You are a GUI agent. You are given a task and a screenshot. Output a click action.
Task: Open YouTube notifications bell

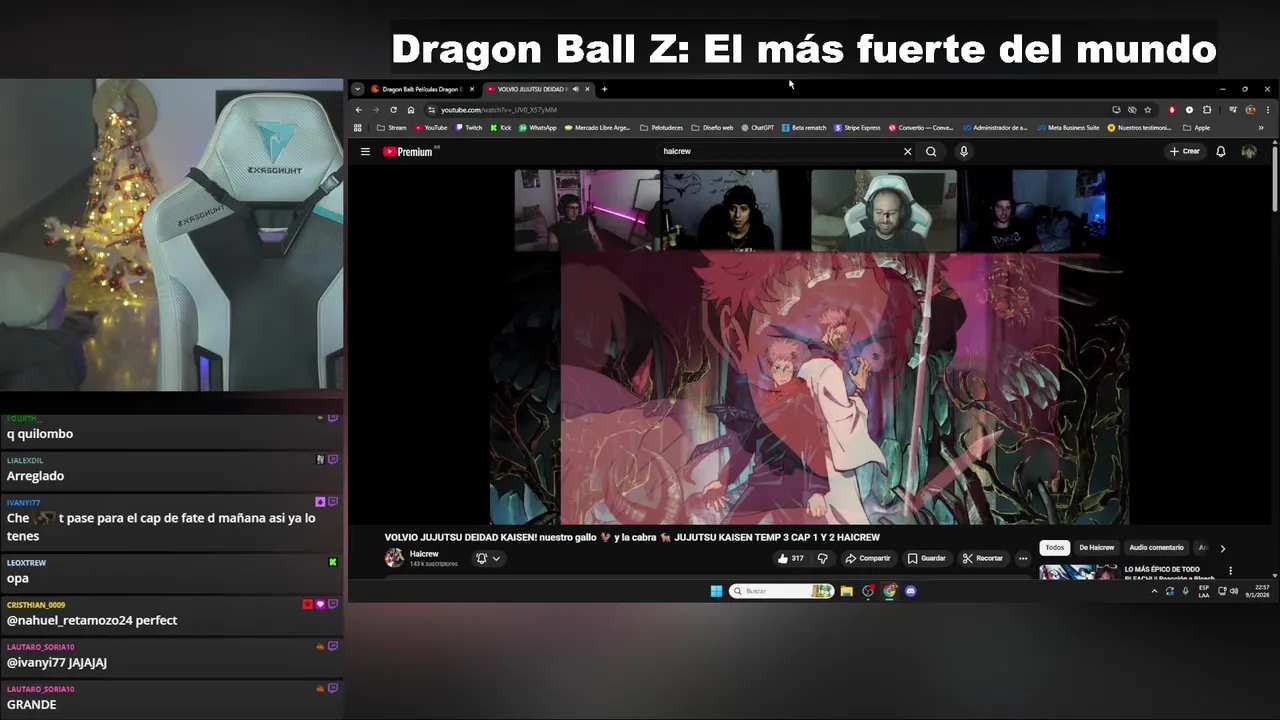click(1221, 152)
